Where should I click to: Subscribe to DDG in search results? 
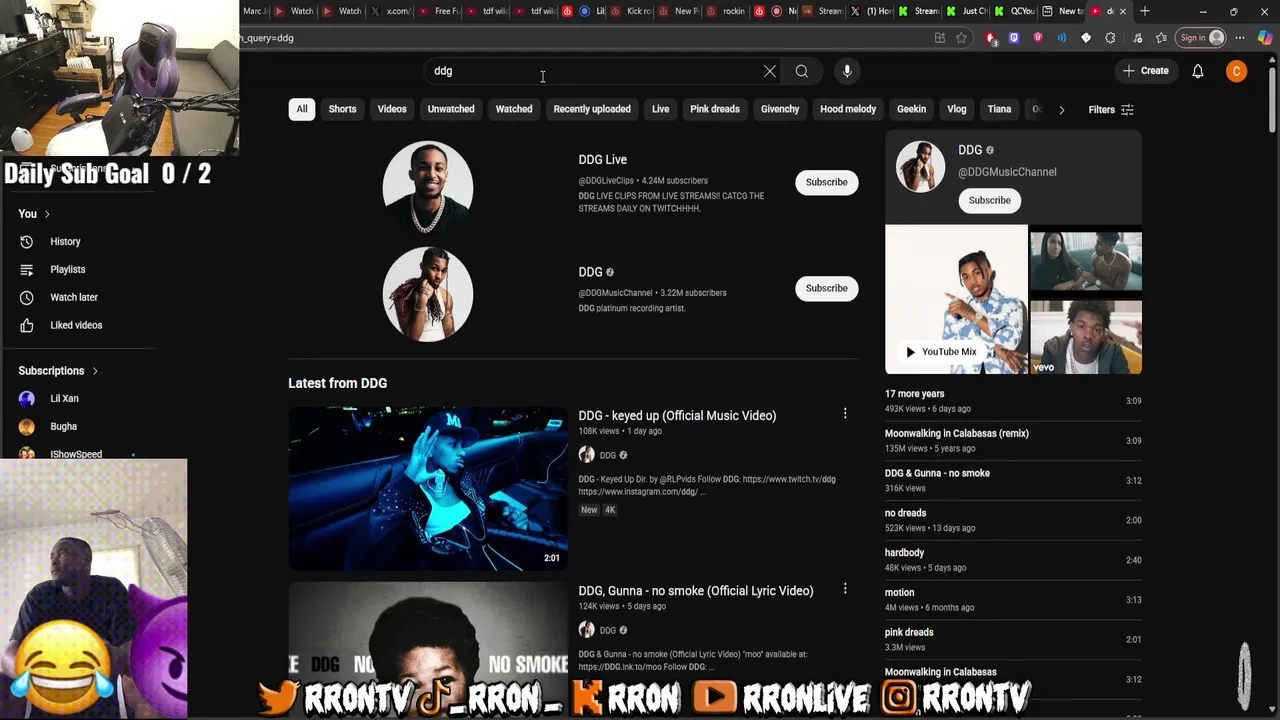[x=827, y=288]
